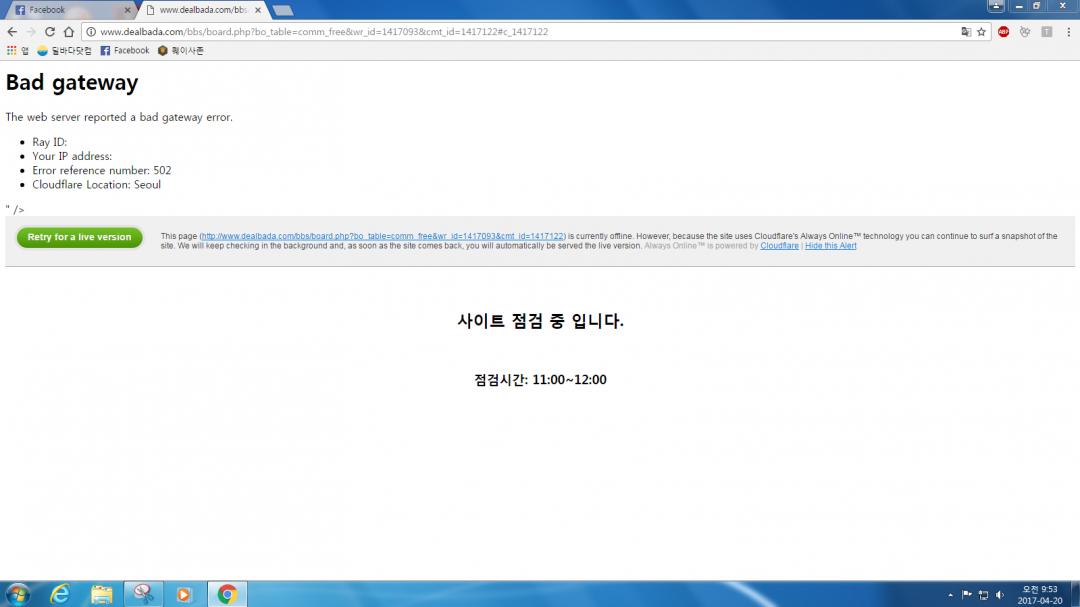Image resolution: width=1080 pixels, height=607 pixels.
Task: Close the dealbada.com tab
Action: point(257,10)
